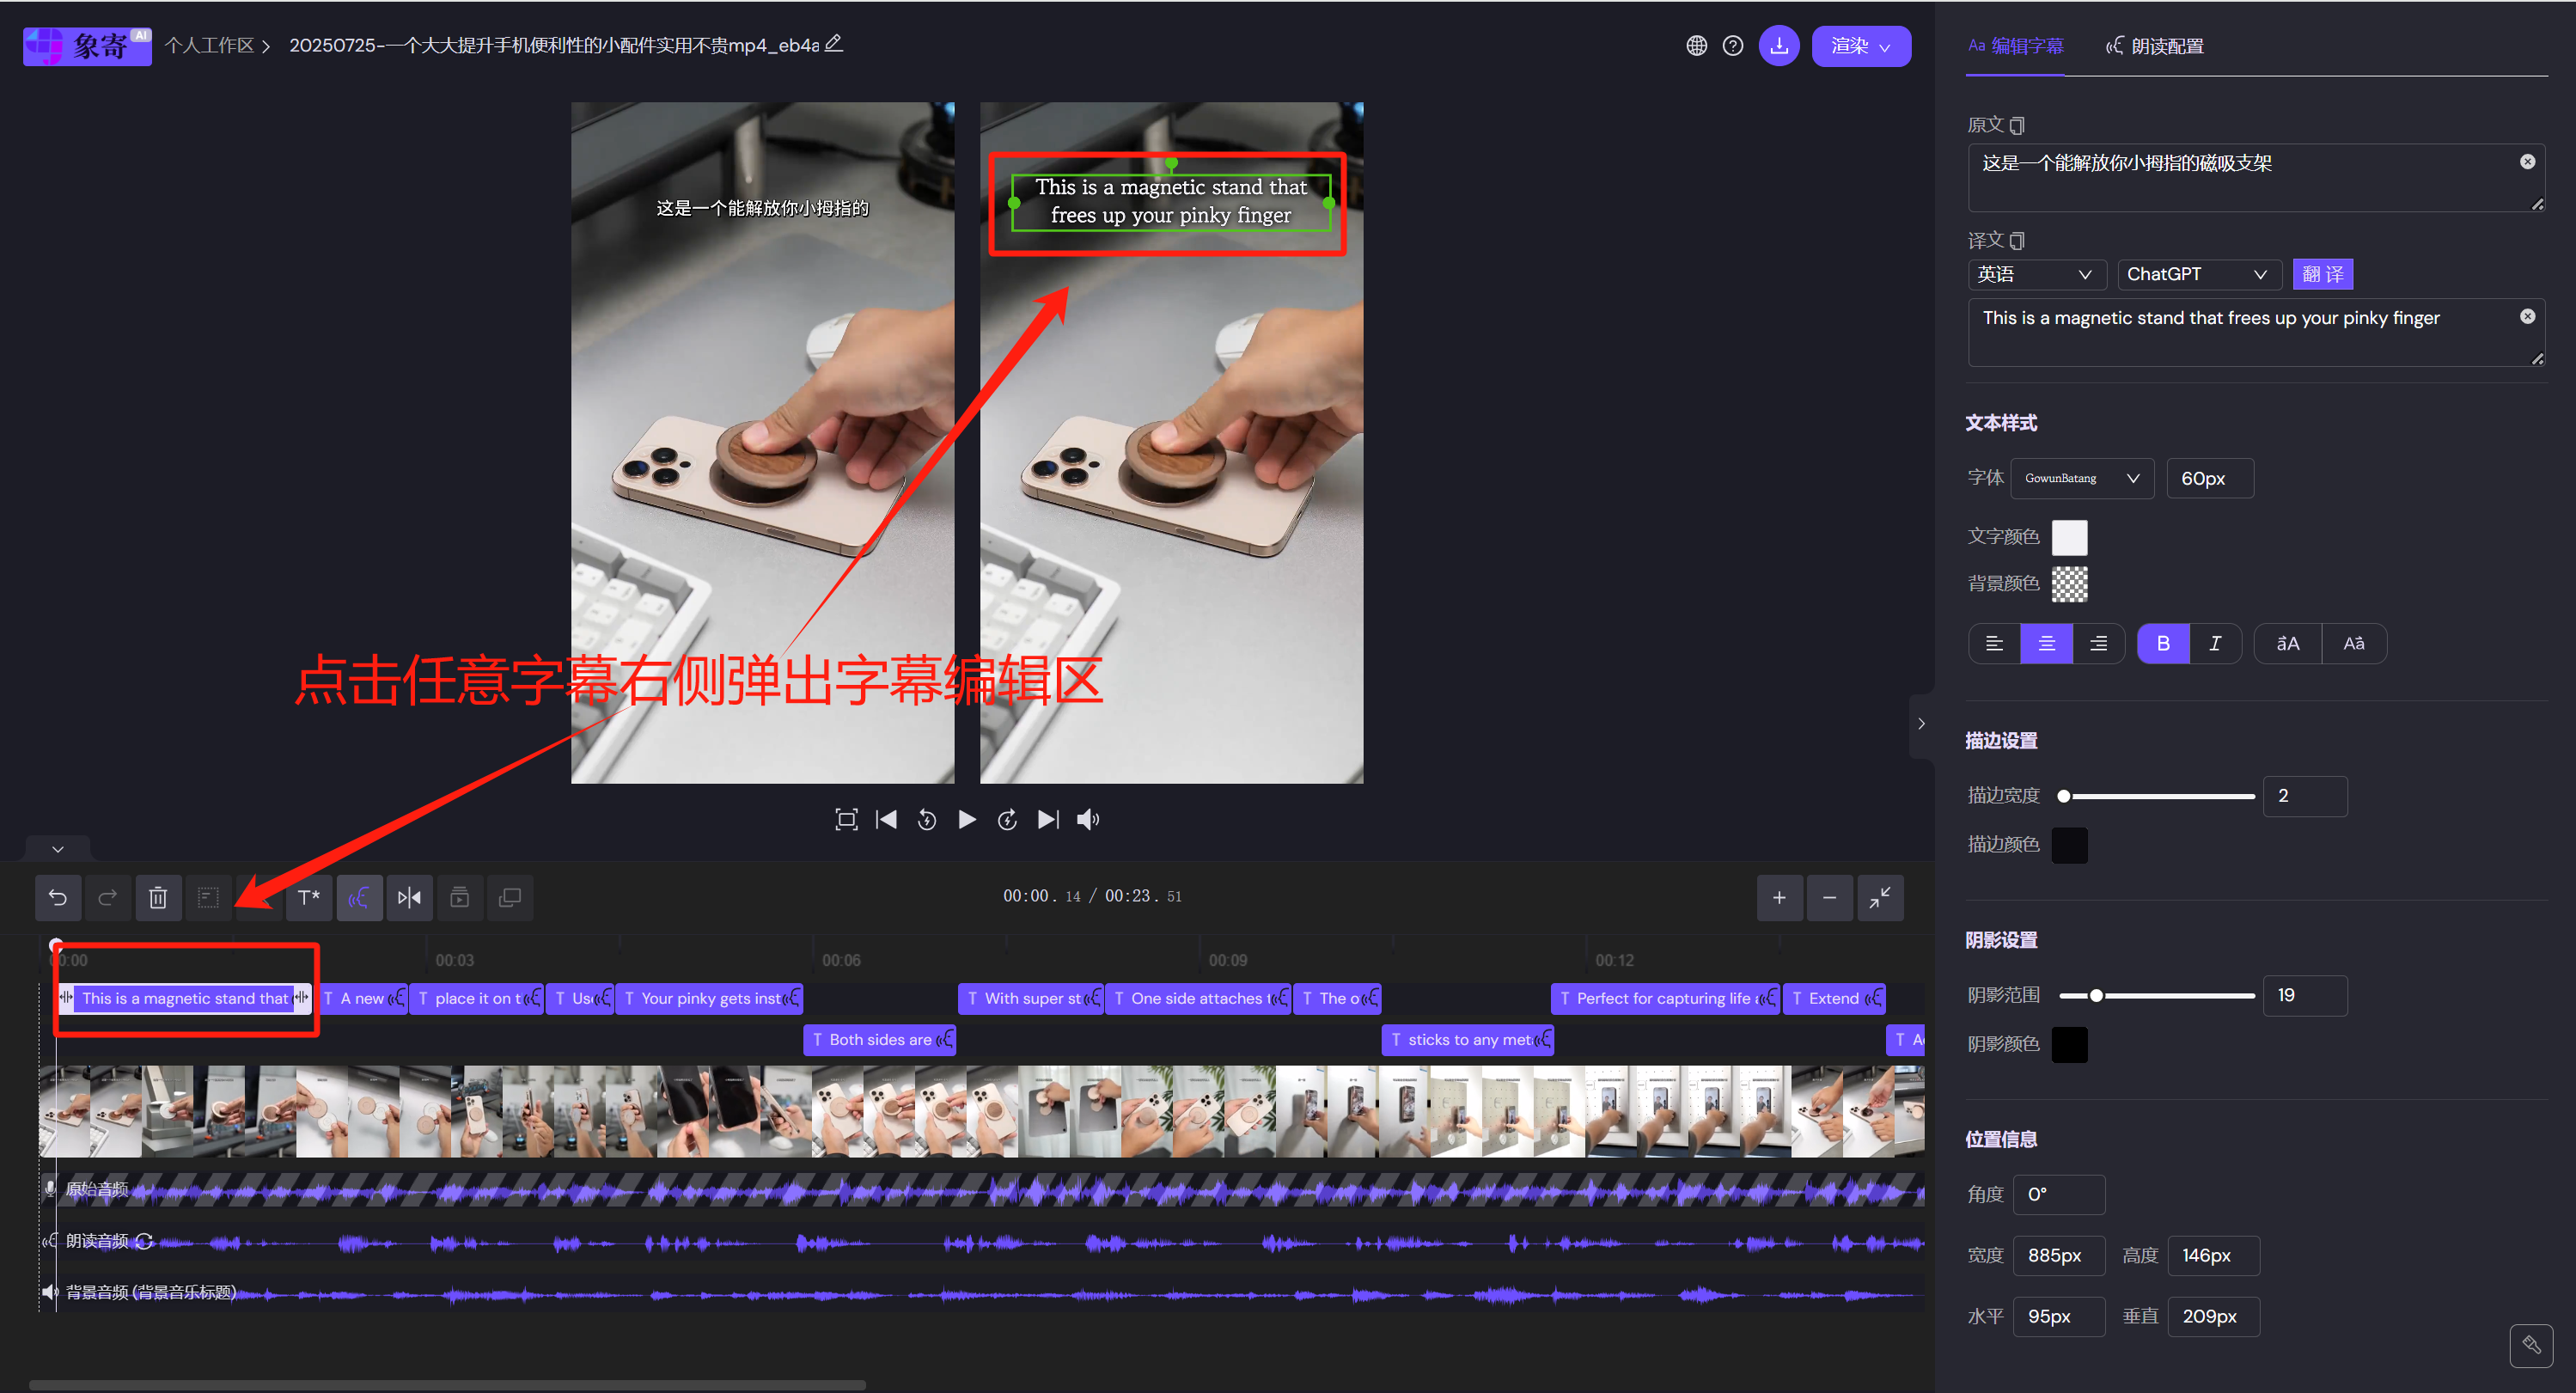Toggle italic subtitle text
The image size is (2576, 1393).
[2214, 643]
